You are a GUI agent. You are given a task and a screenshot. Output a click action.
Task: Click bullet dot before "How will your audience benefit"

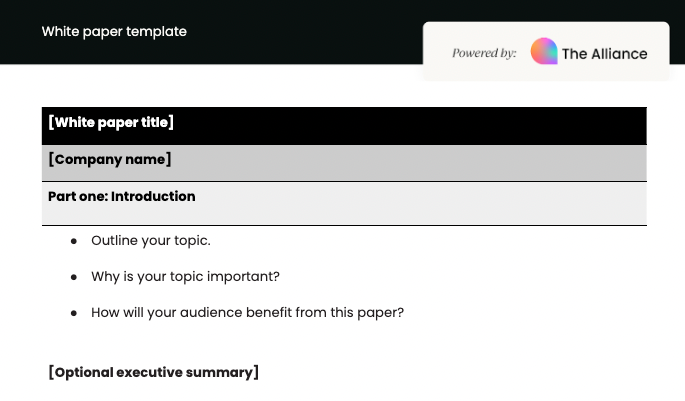tap(74, 313)
